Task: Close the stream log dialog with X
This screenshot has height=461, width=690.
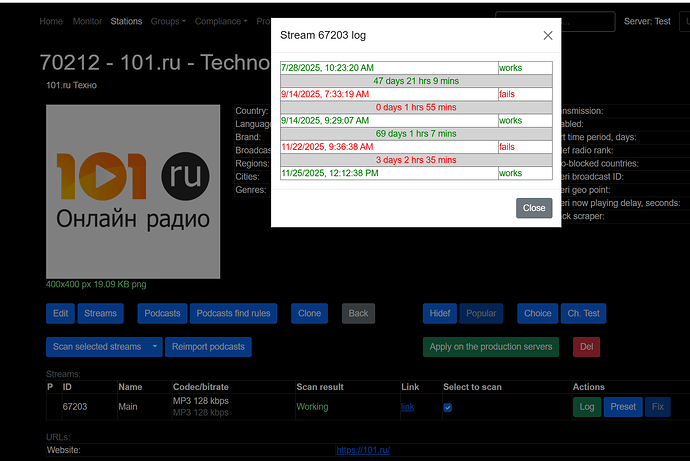Action: 548,35
